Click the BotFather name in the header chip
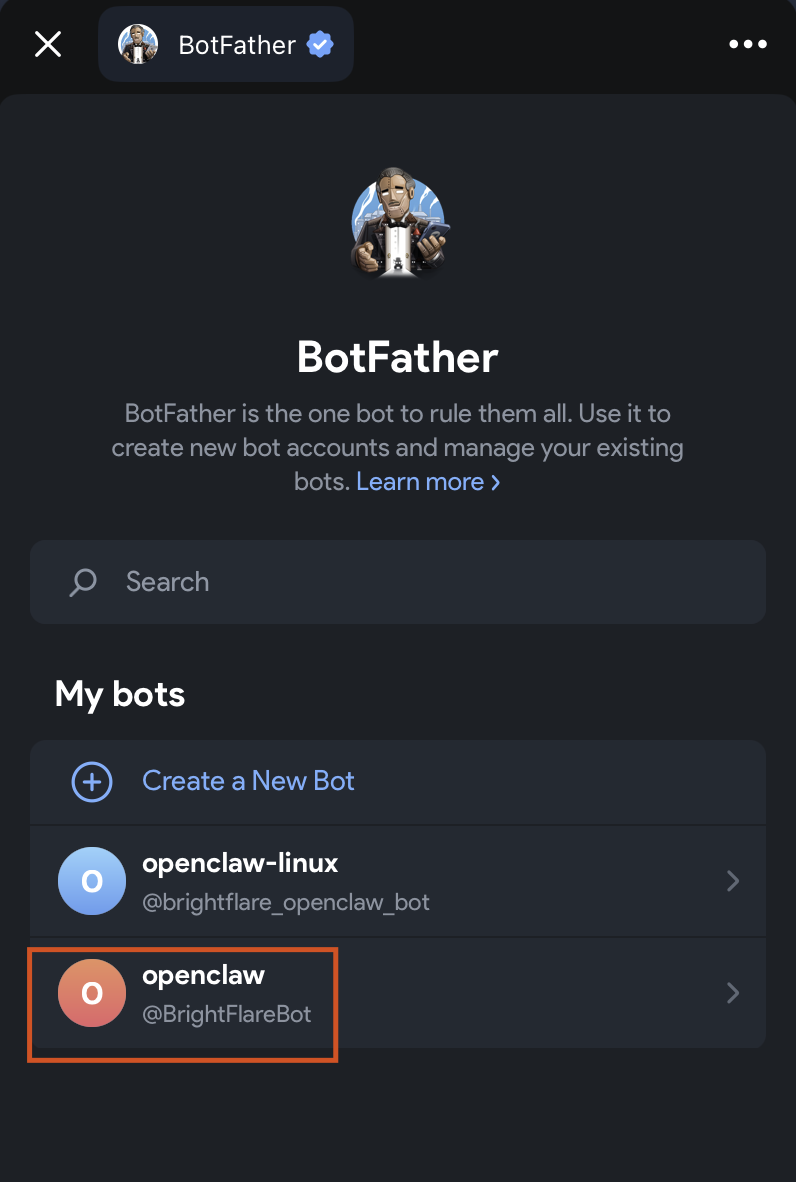 tap(237, 45)
